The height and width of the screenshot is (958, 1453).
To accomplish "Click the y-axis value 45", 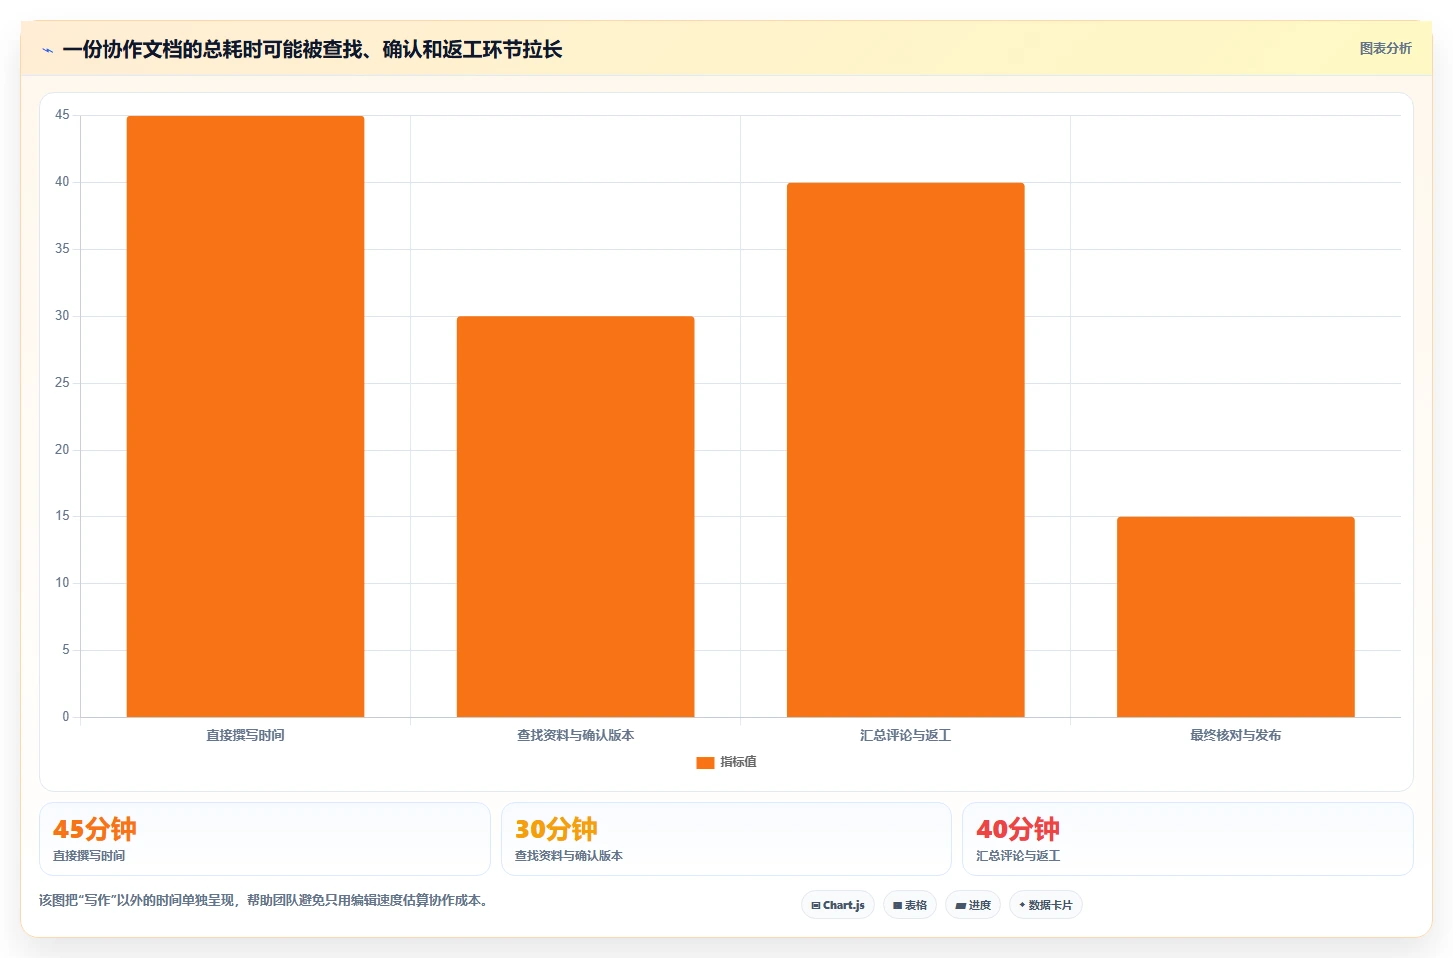I will [62, 115].
